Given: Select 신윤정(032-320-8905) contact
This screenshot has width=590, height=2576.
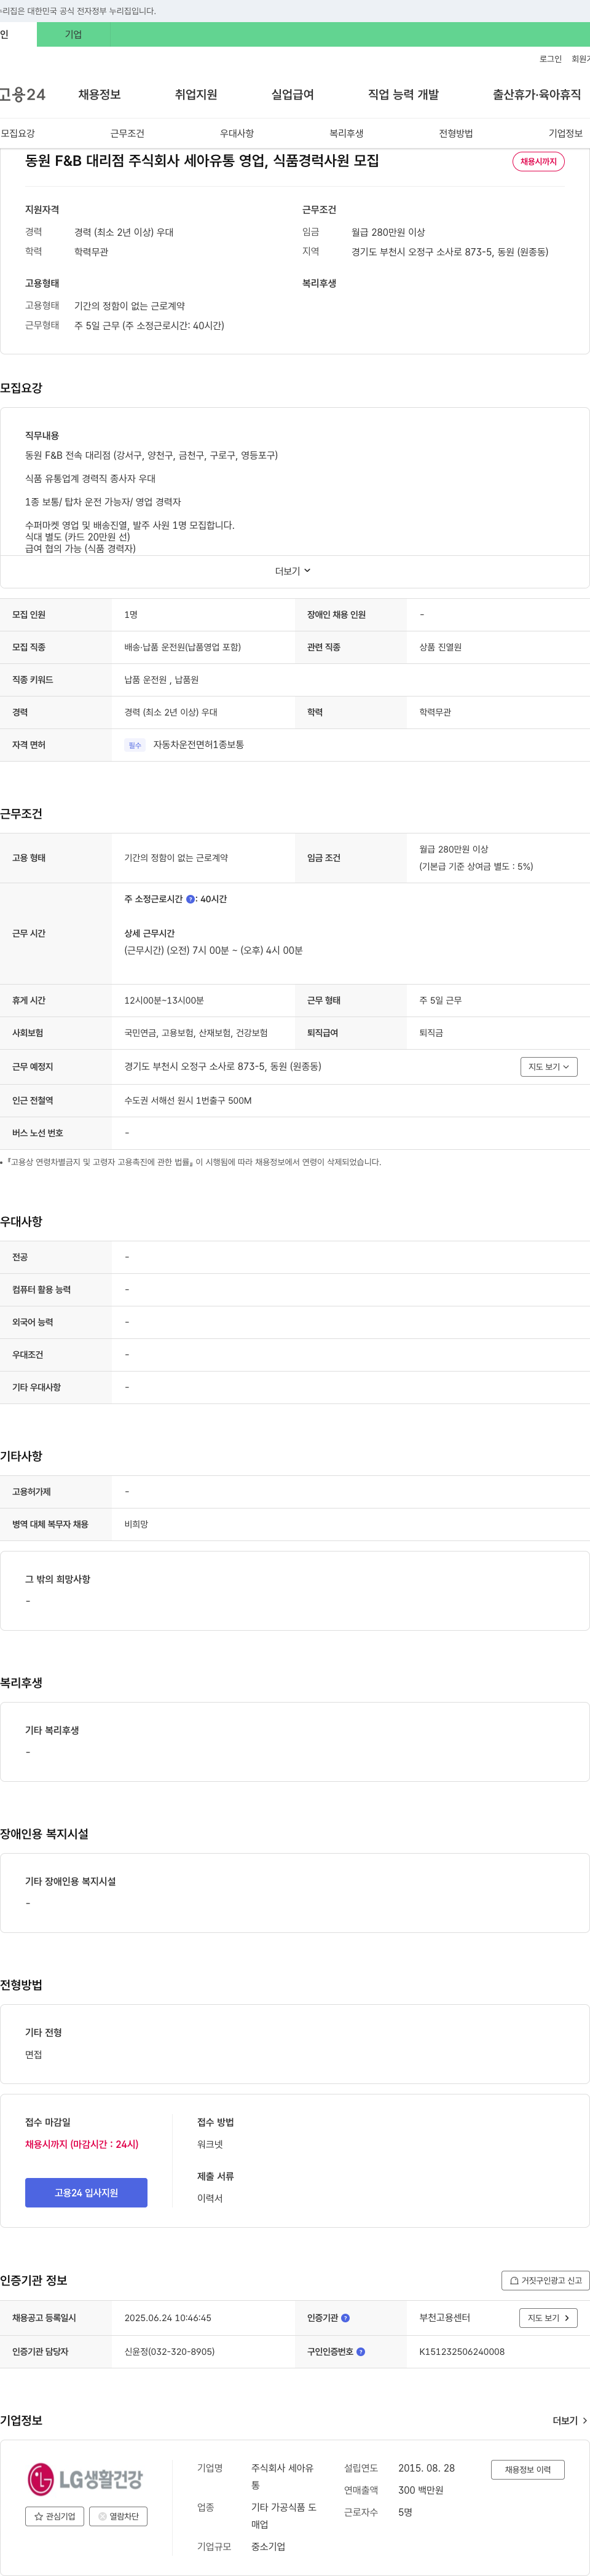Looking at the screenshot, I should click(169, 2352).
